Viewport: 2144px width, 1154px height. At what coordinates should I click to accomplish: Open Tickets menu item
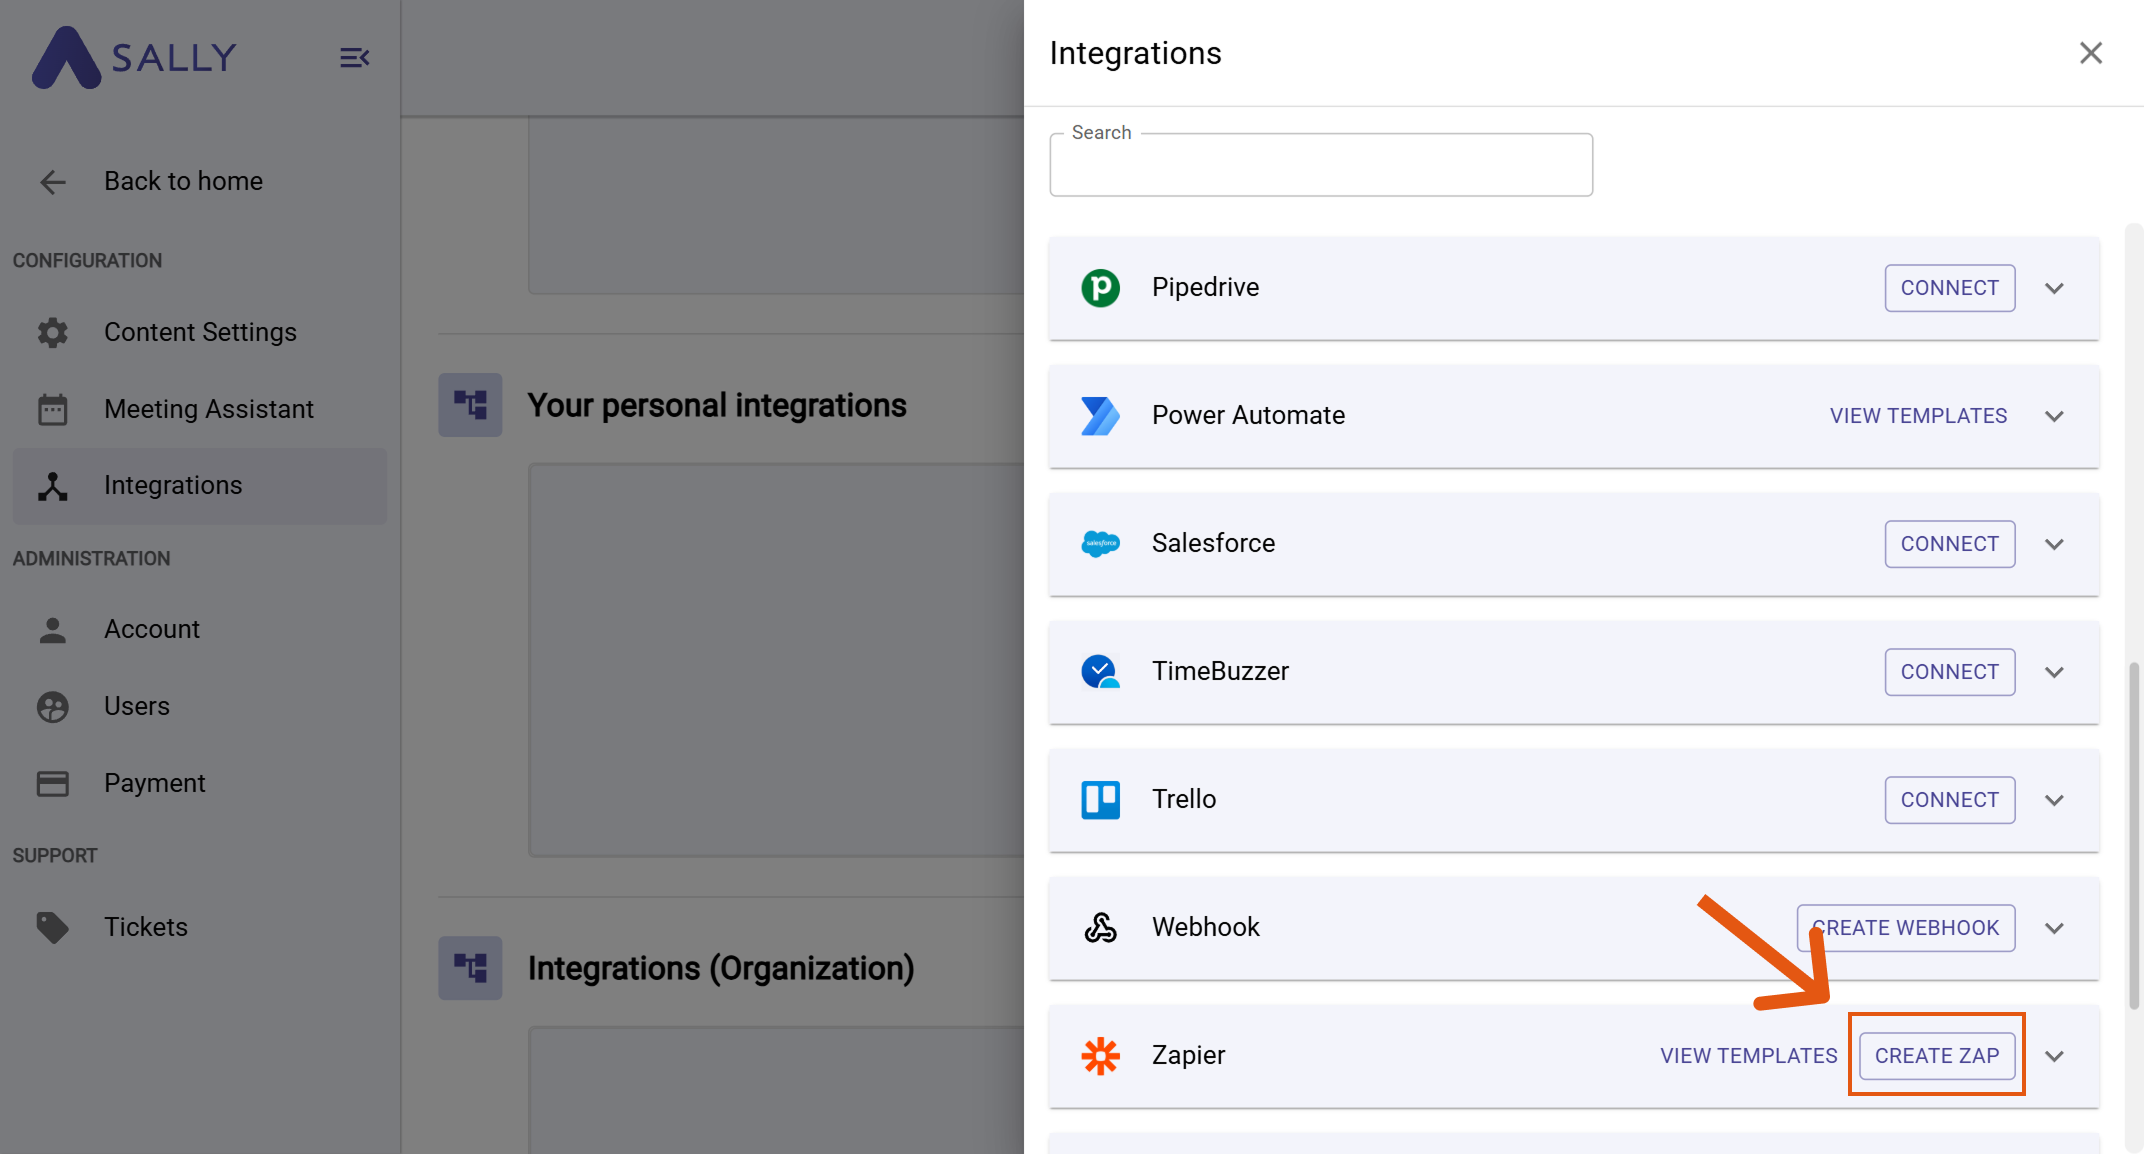(199, 927)
